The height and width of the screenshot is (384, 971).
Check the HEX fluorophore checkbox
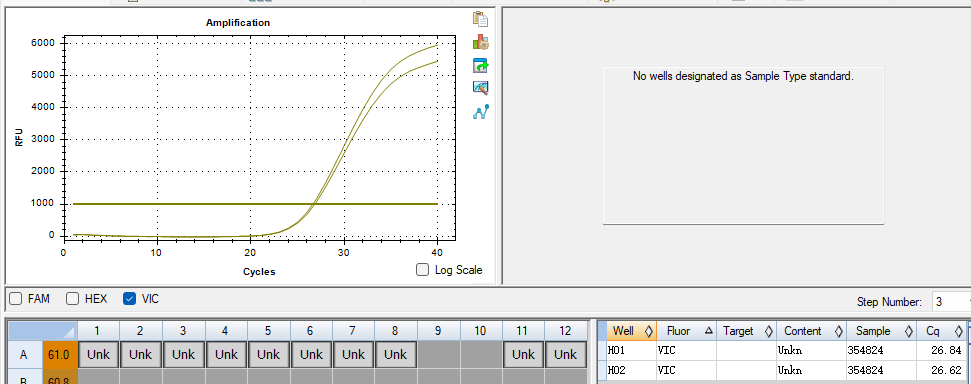[72, 299]
